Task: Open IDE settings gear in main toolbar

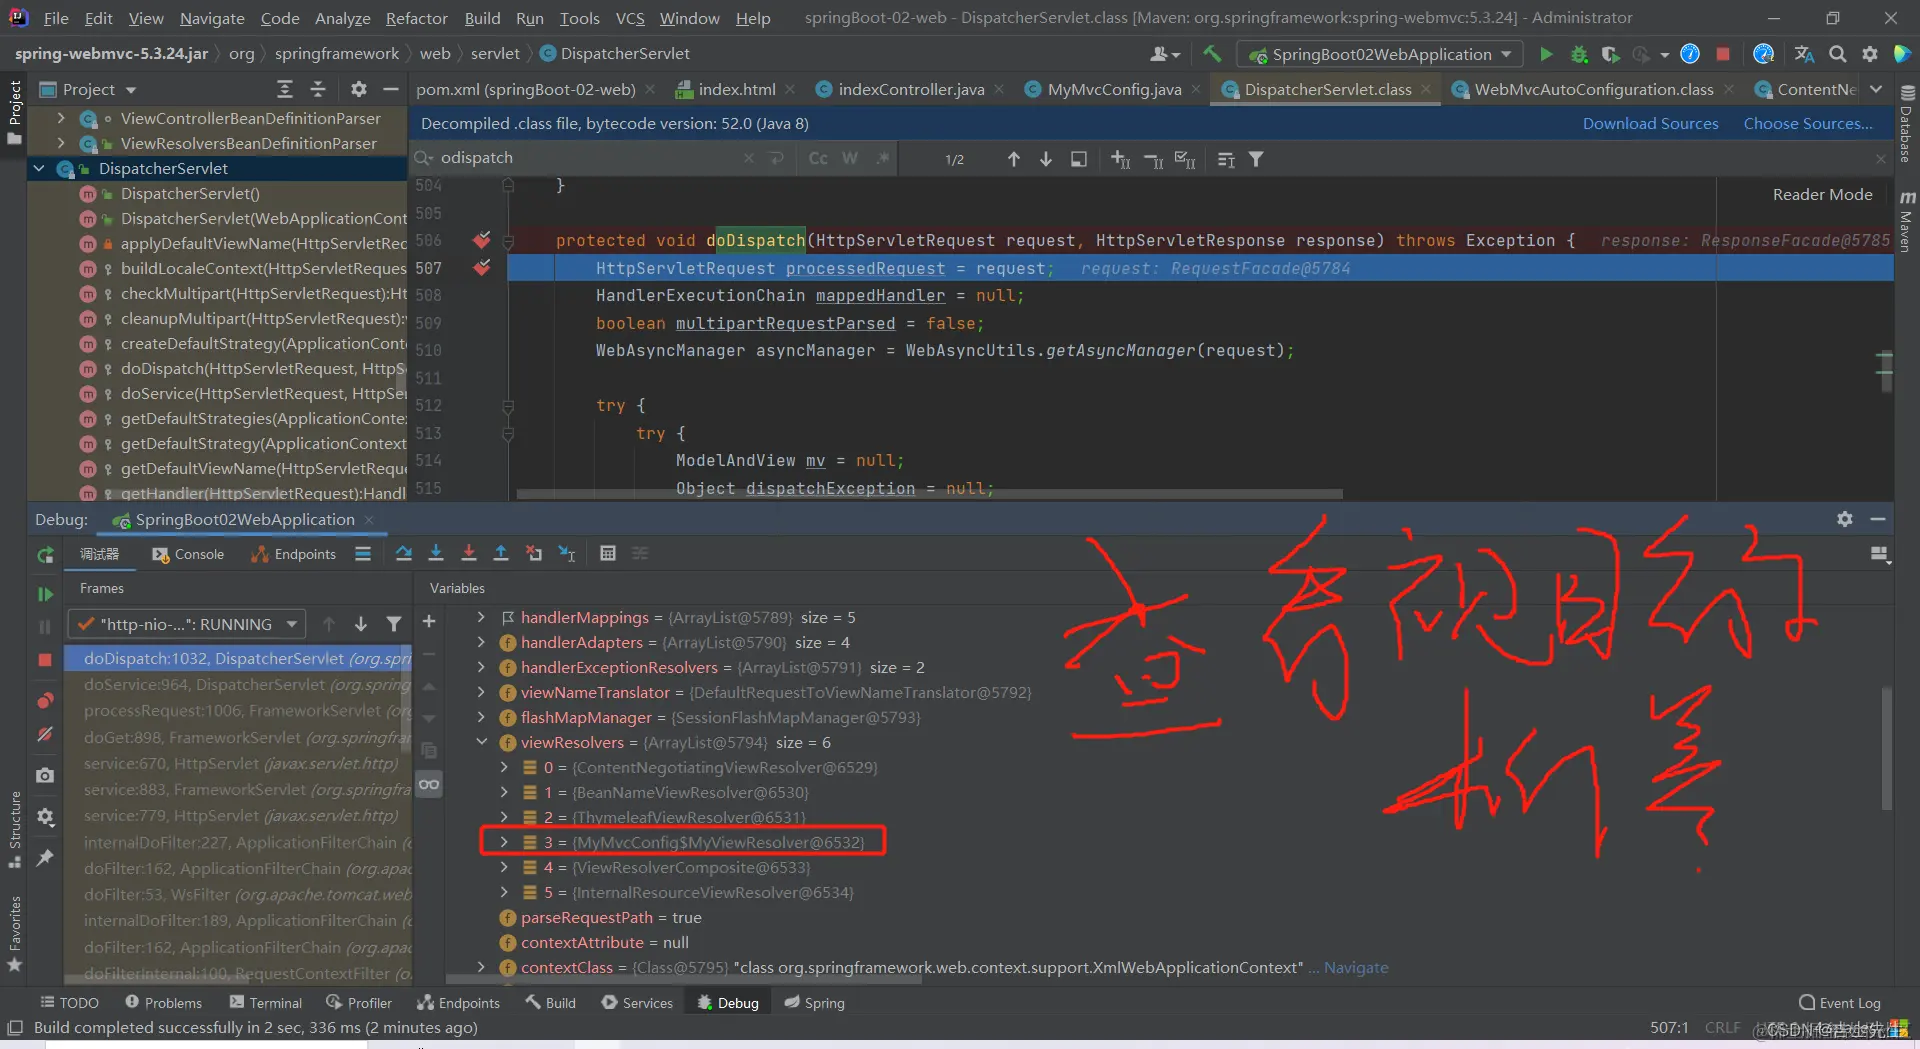Action: click(1869, 54)
